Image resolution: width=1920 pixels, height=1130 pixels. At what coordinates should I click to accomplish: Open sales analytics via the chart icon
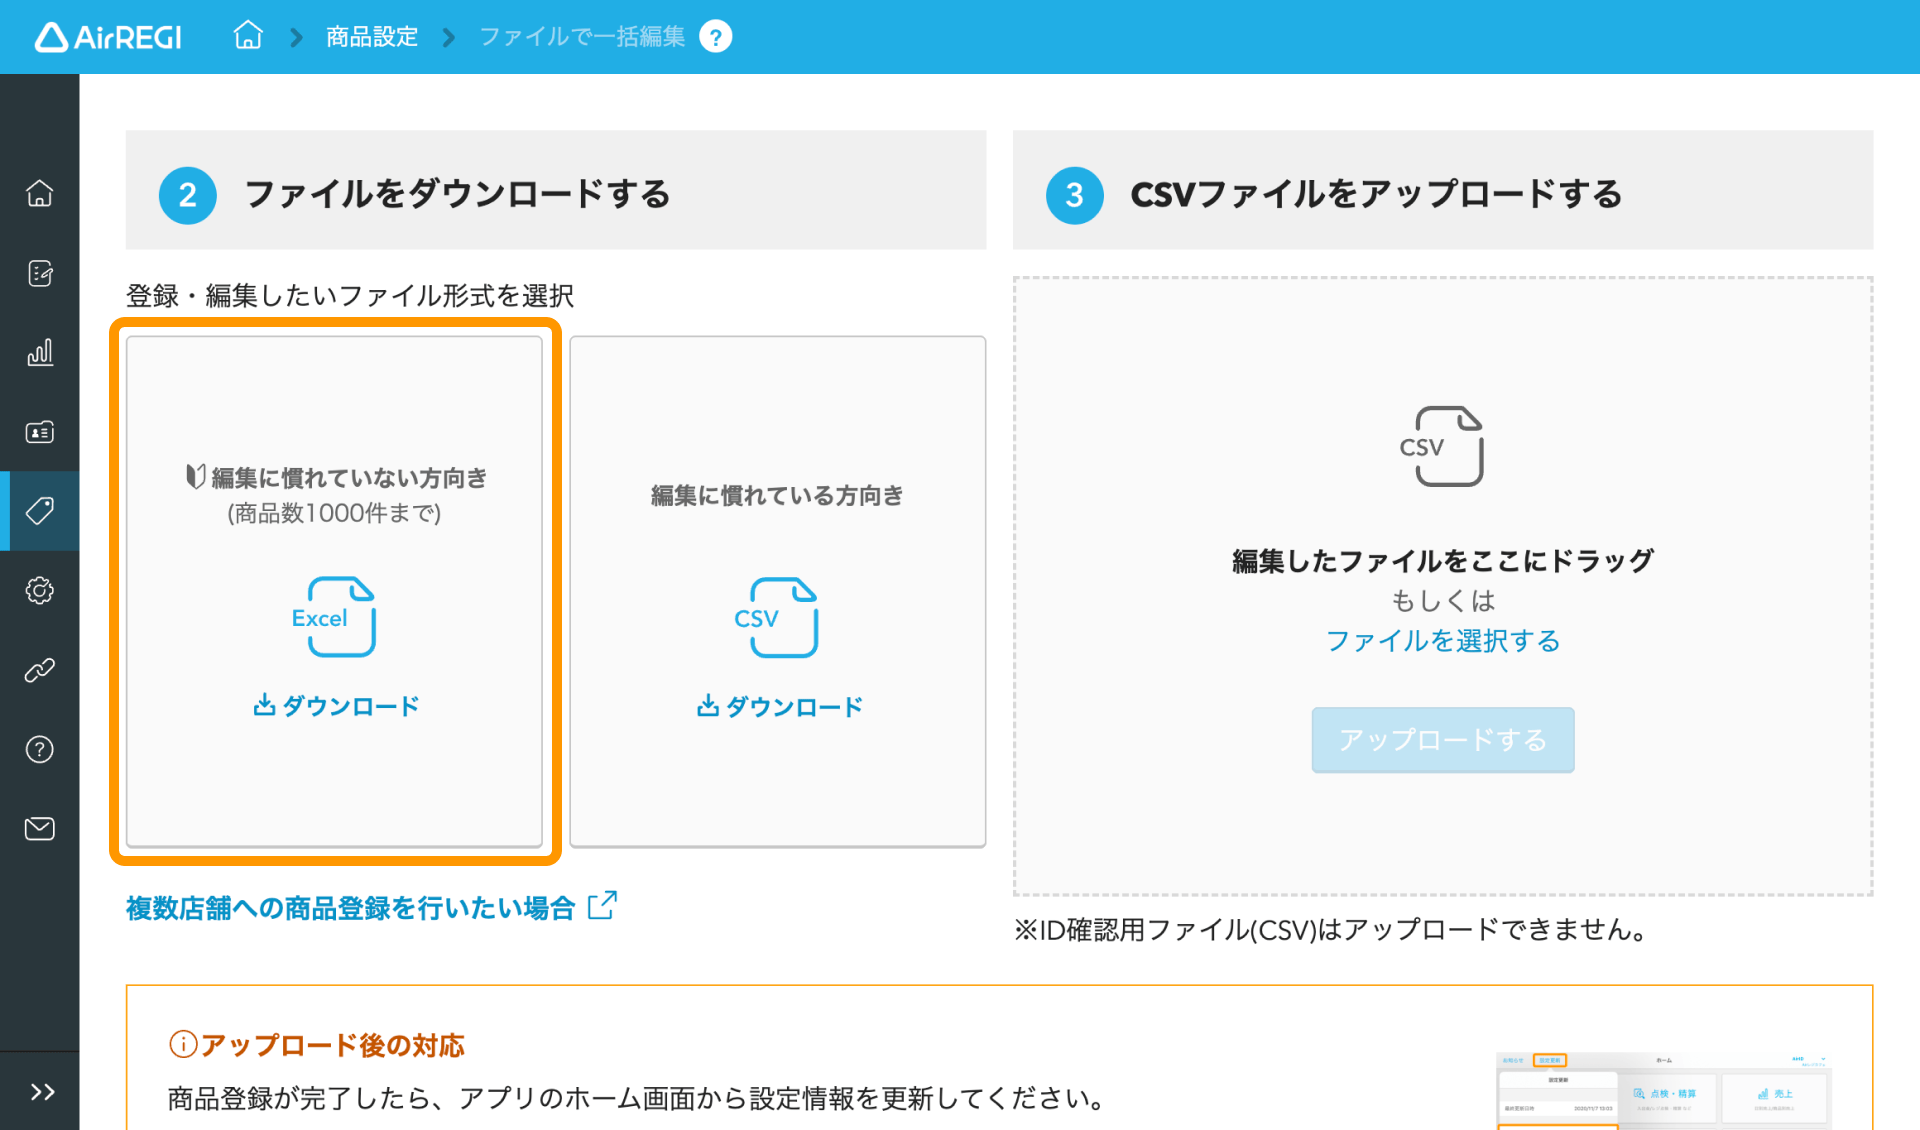[40, 352]
